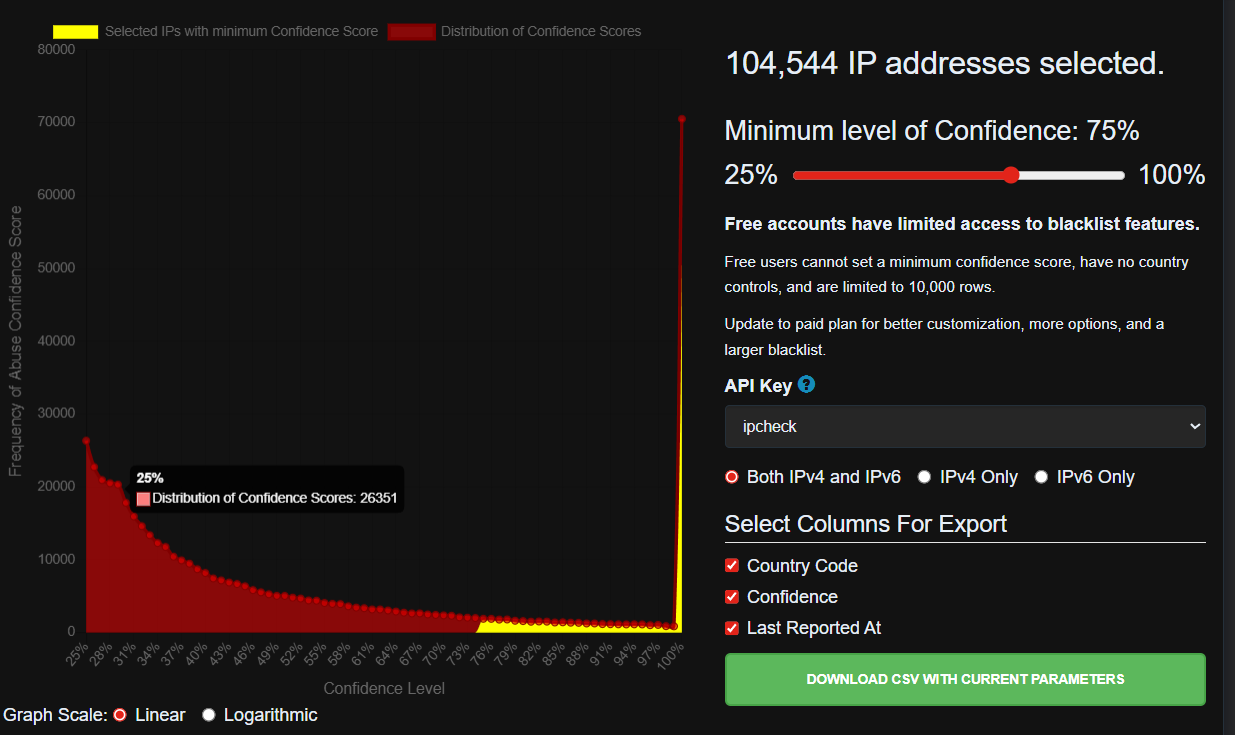Click the first data point at 25% confidence
Viewport: 1235px width, 735px height.
pyautogui.click(x=86, y=440)
